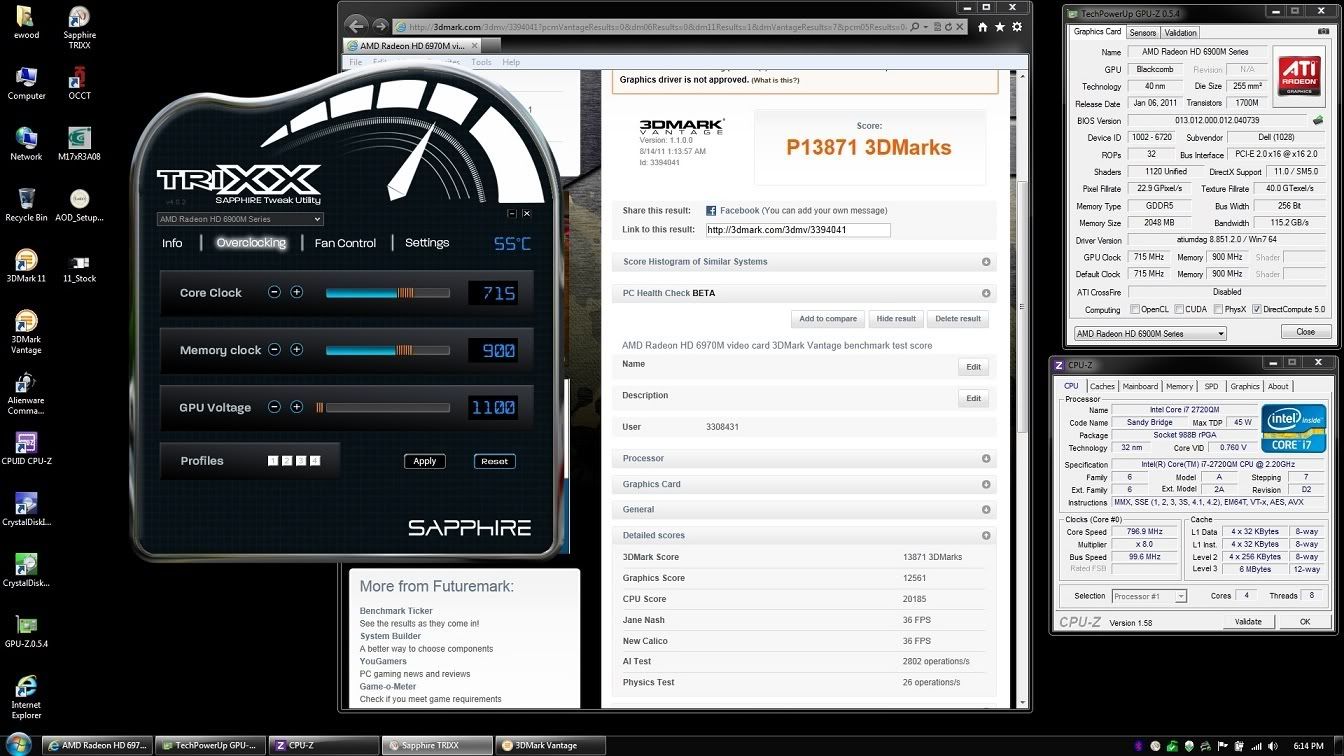The image size is (1344, 756).
Task: Open Benchmark Ticker link
Action: click(396, 611)
